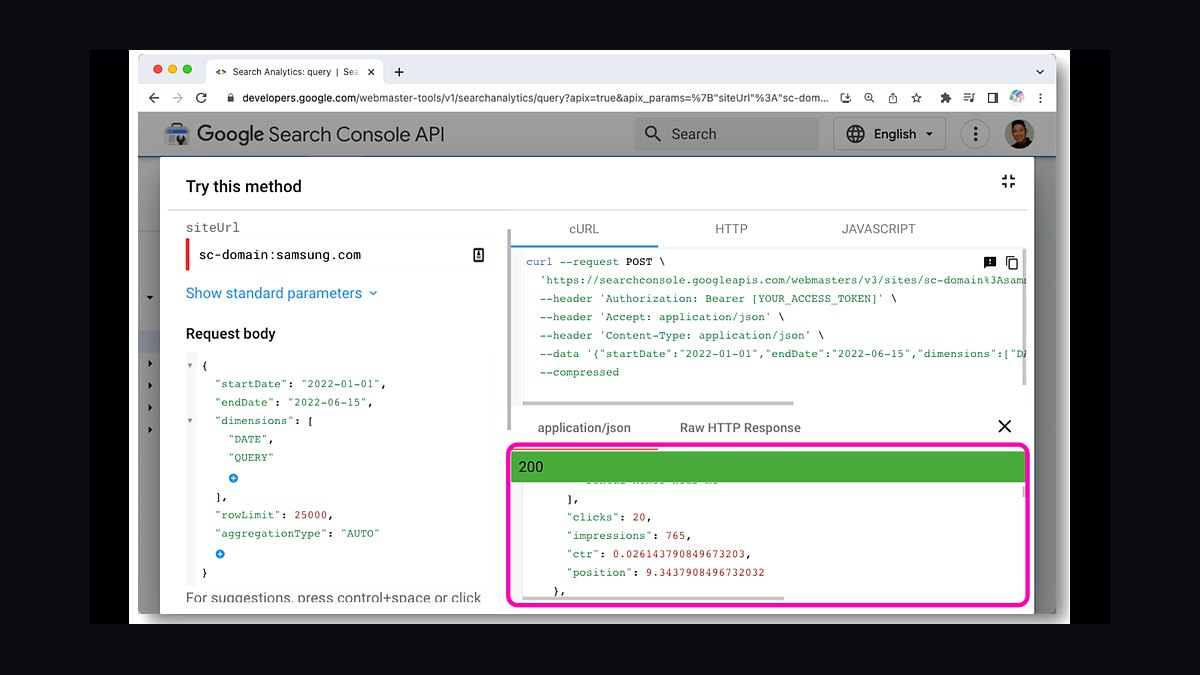Click the Authorization Bearer header line

(717, 299)
